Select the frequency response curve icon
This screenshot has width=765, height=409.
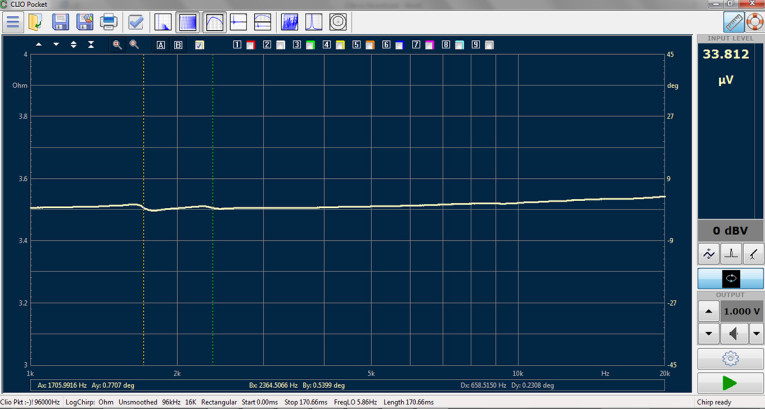[x=215, y=22]
